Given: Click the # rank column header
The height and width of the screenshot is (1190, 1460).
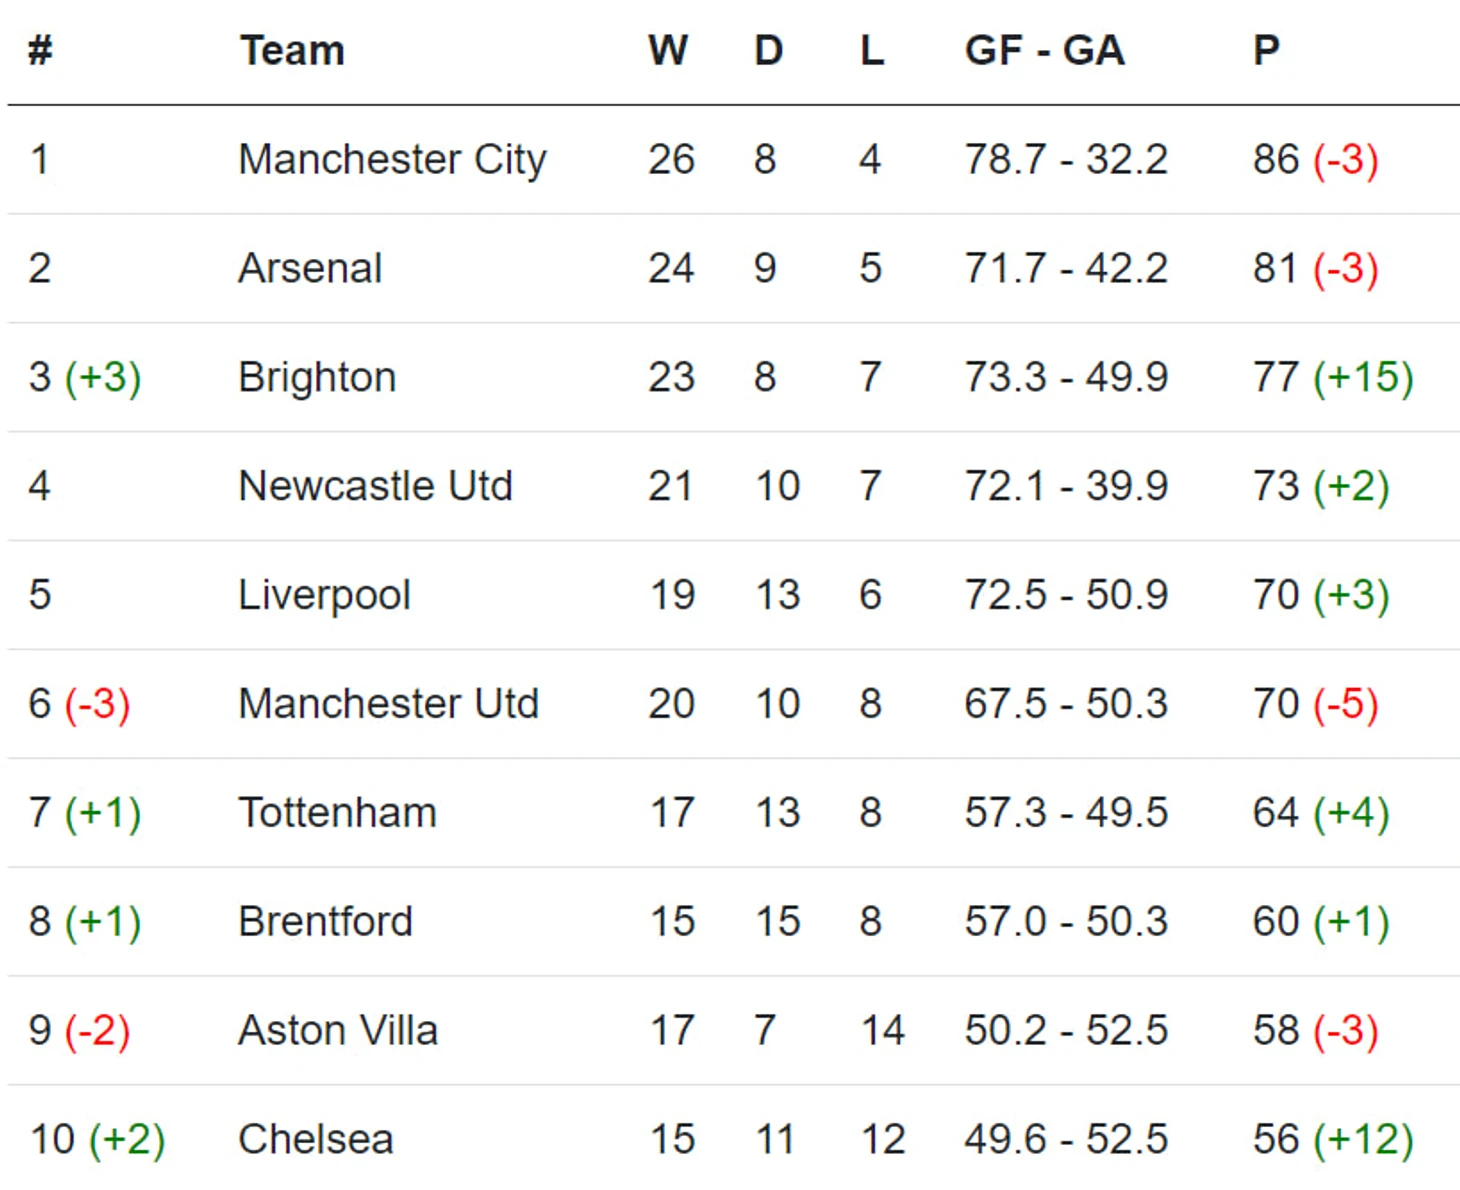Looking at the screenshot, I should 40,50.
